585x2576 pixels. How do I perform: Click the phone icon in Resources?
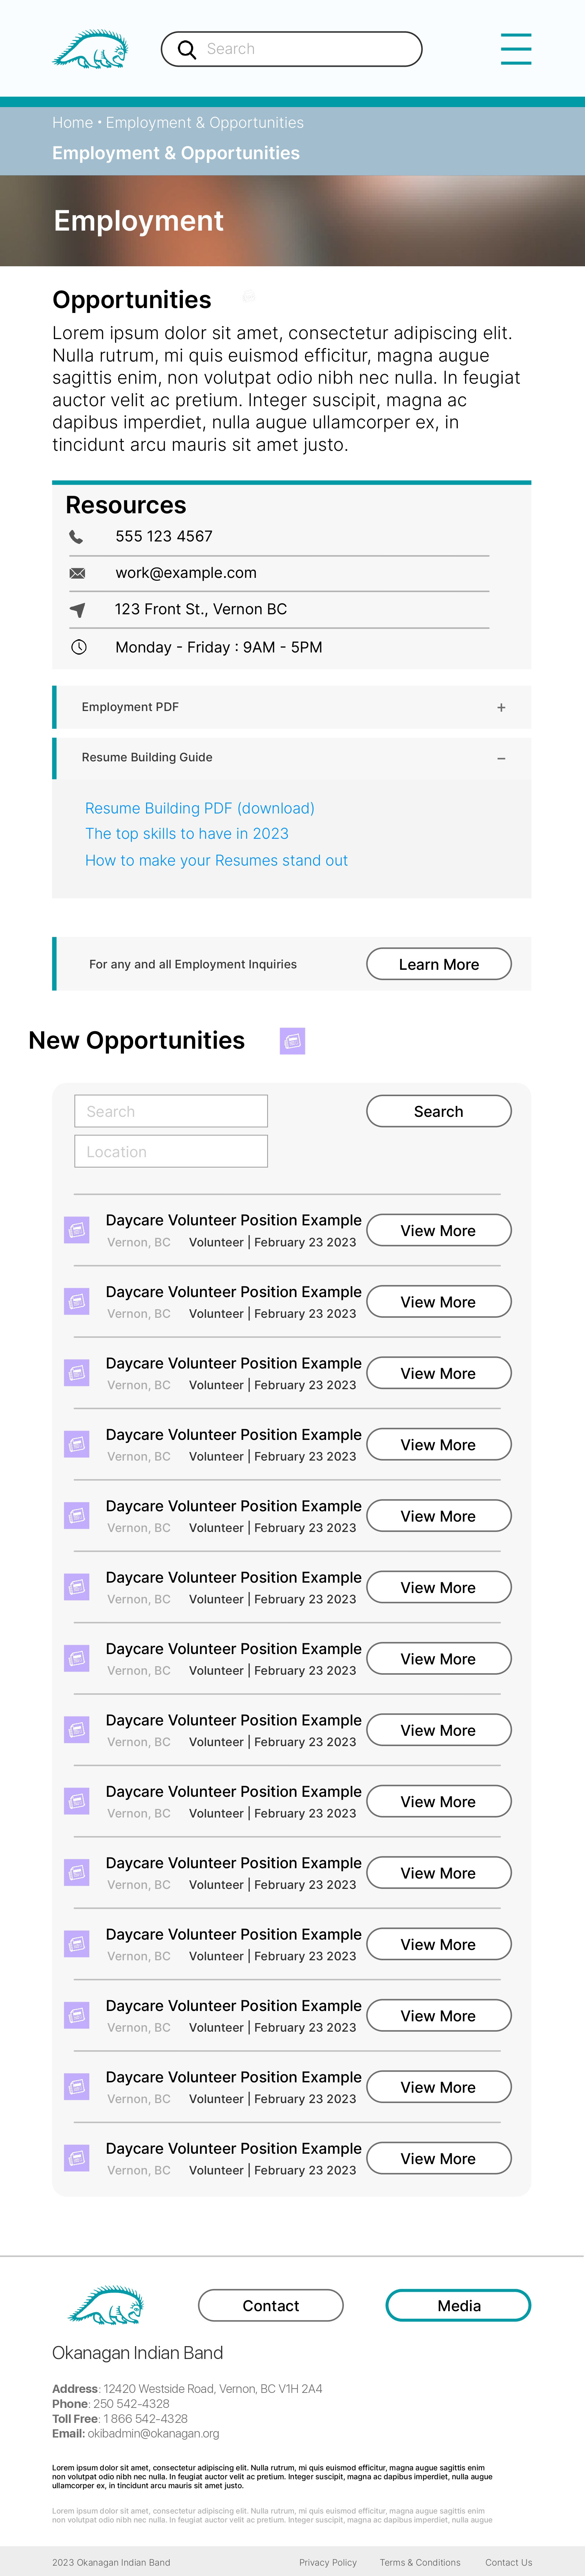pyautogui.click(x=76, y=537)
